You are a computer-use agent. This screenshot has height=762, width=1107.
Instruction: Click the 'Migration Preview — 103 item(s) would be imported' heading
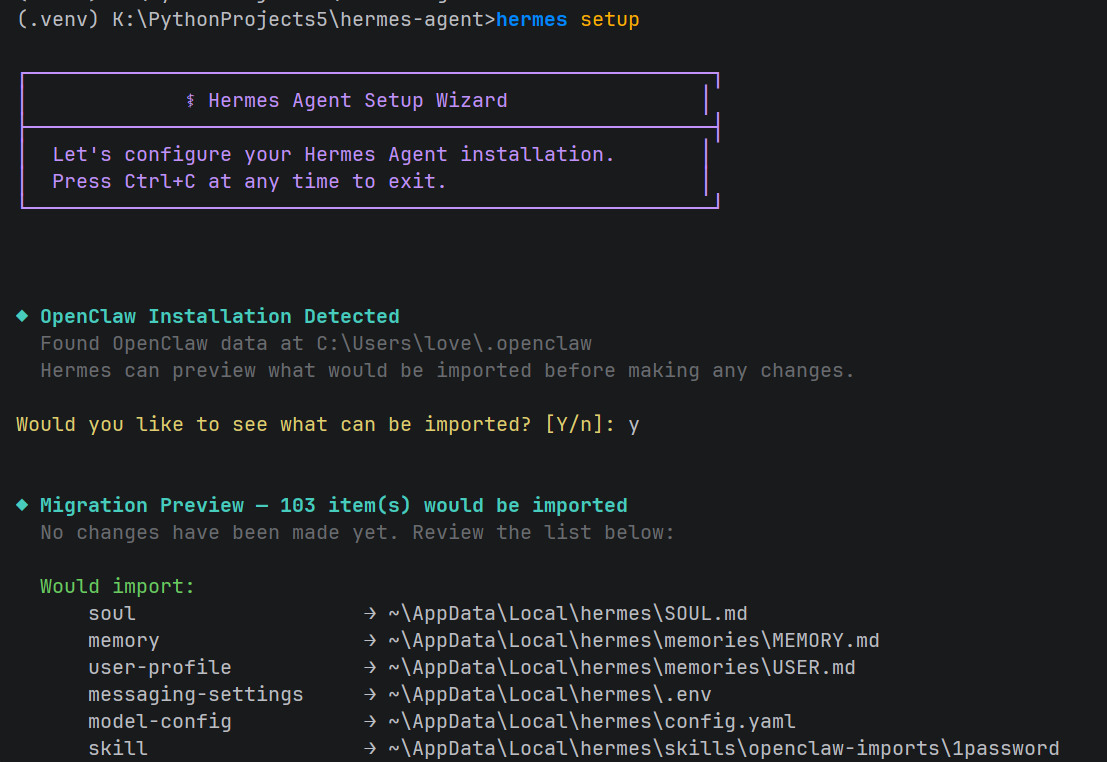333,505
